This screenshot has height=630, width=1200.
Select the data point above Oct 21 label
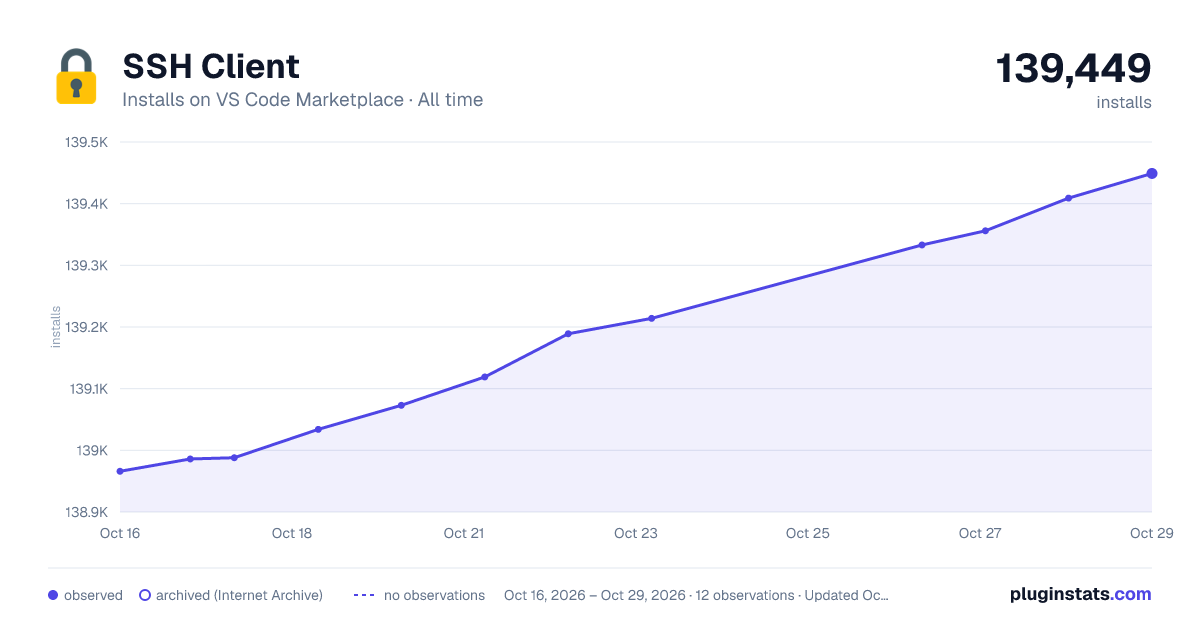485,377
